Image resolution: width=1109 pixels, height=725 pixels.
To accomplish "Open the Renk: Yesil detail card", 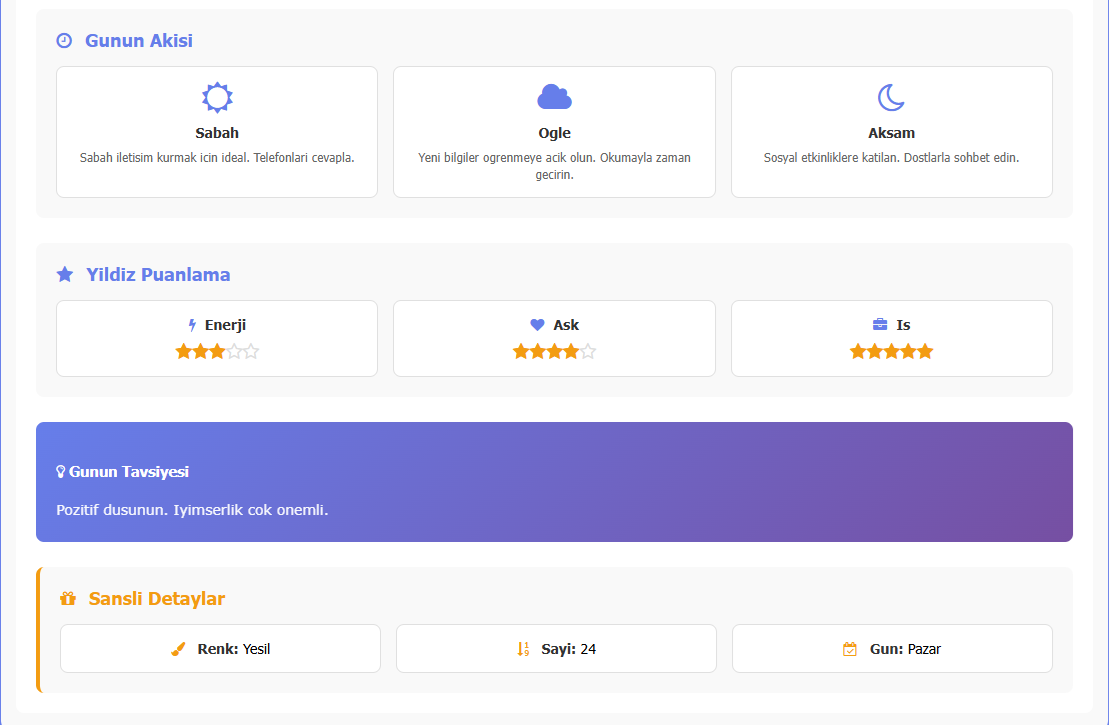I will pos(220,648).
